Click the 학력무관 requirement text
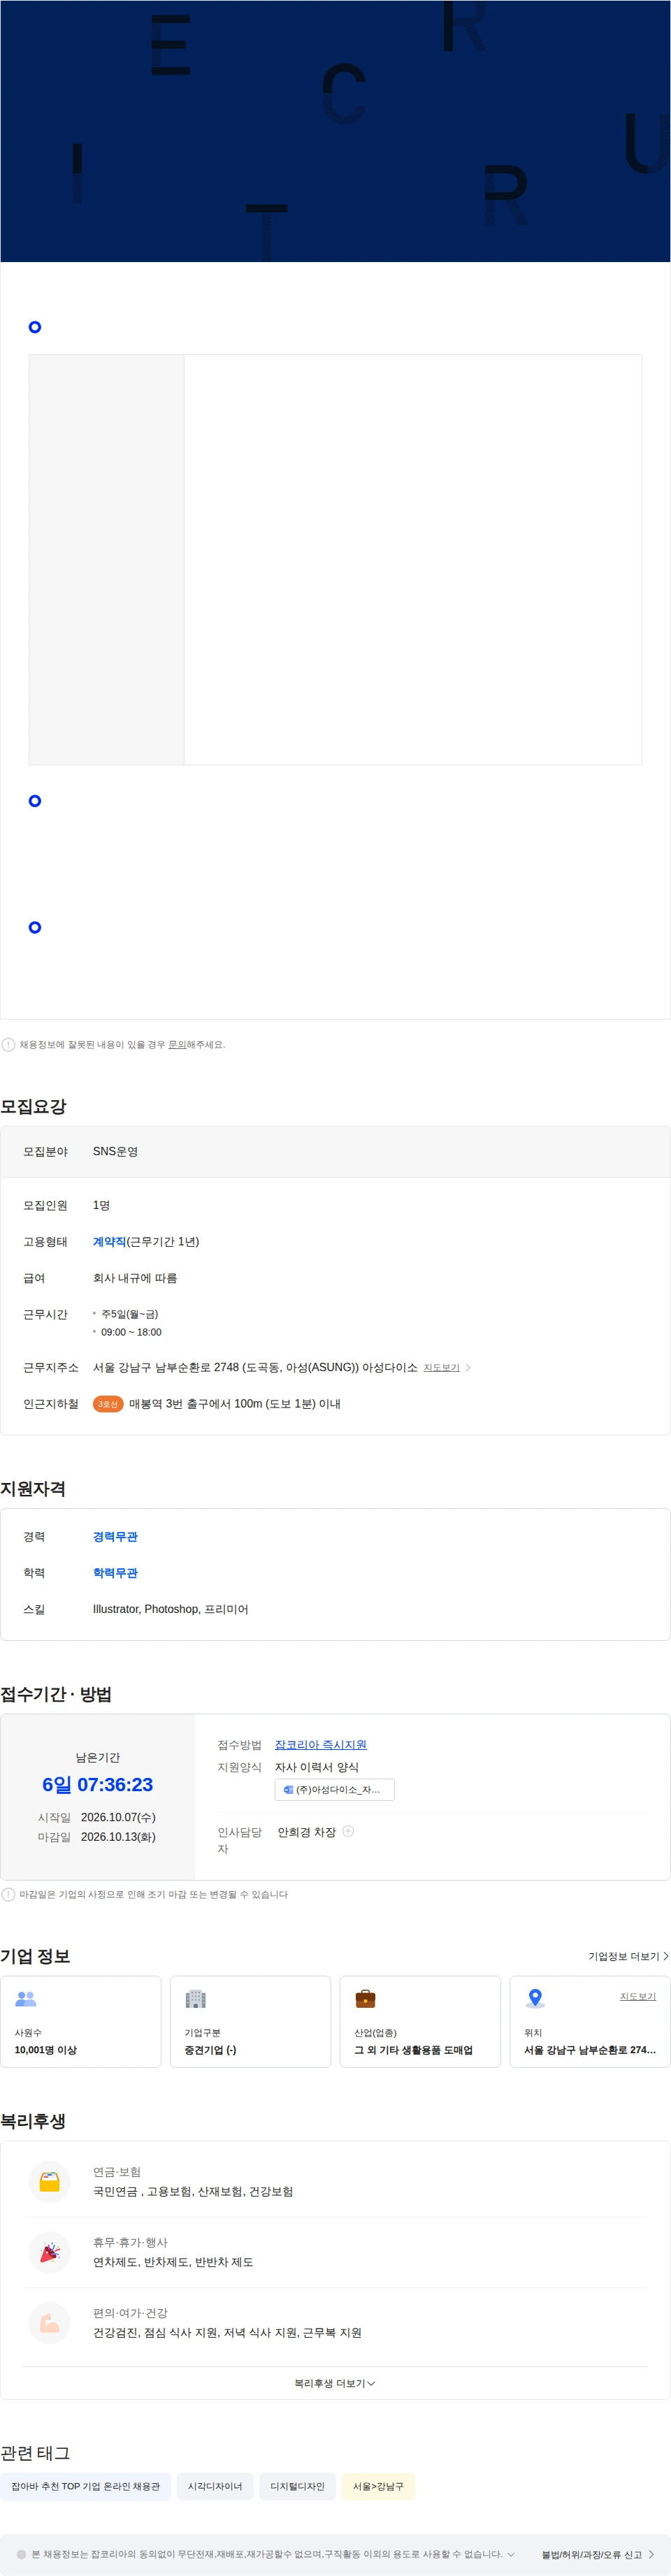The height and width of the screenshot is (2576, 671). 115,1572
